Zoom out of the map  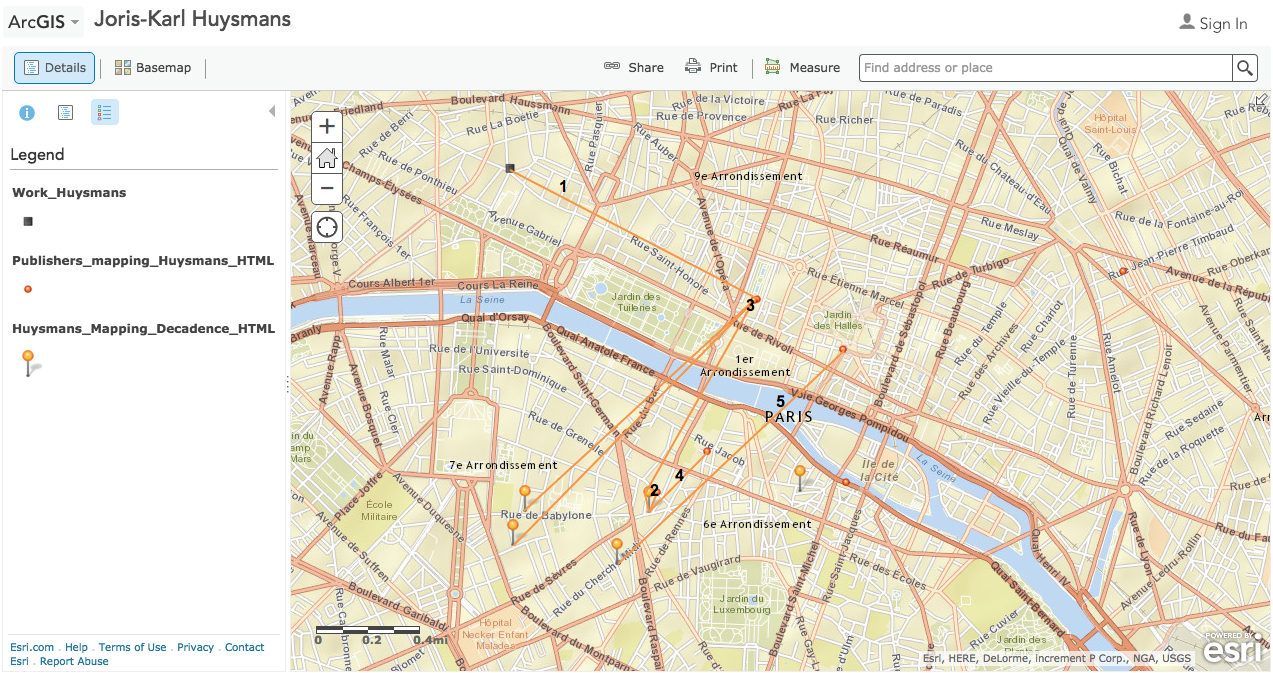click(x=327, y=188)
